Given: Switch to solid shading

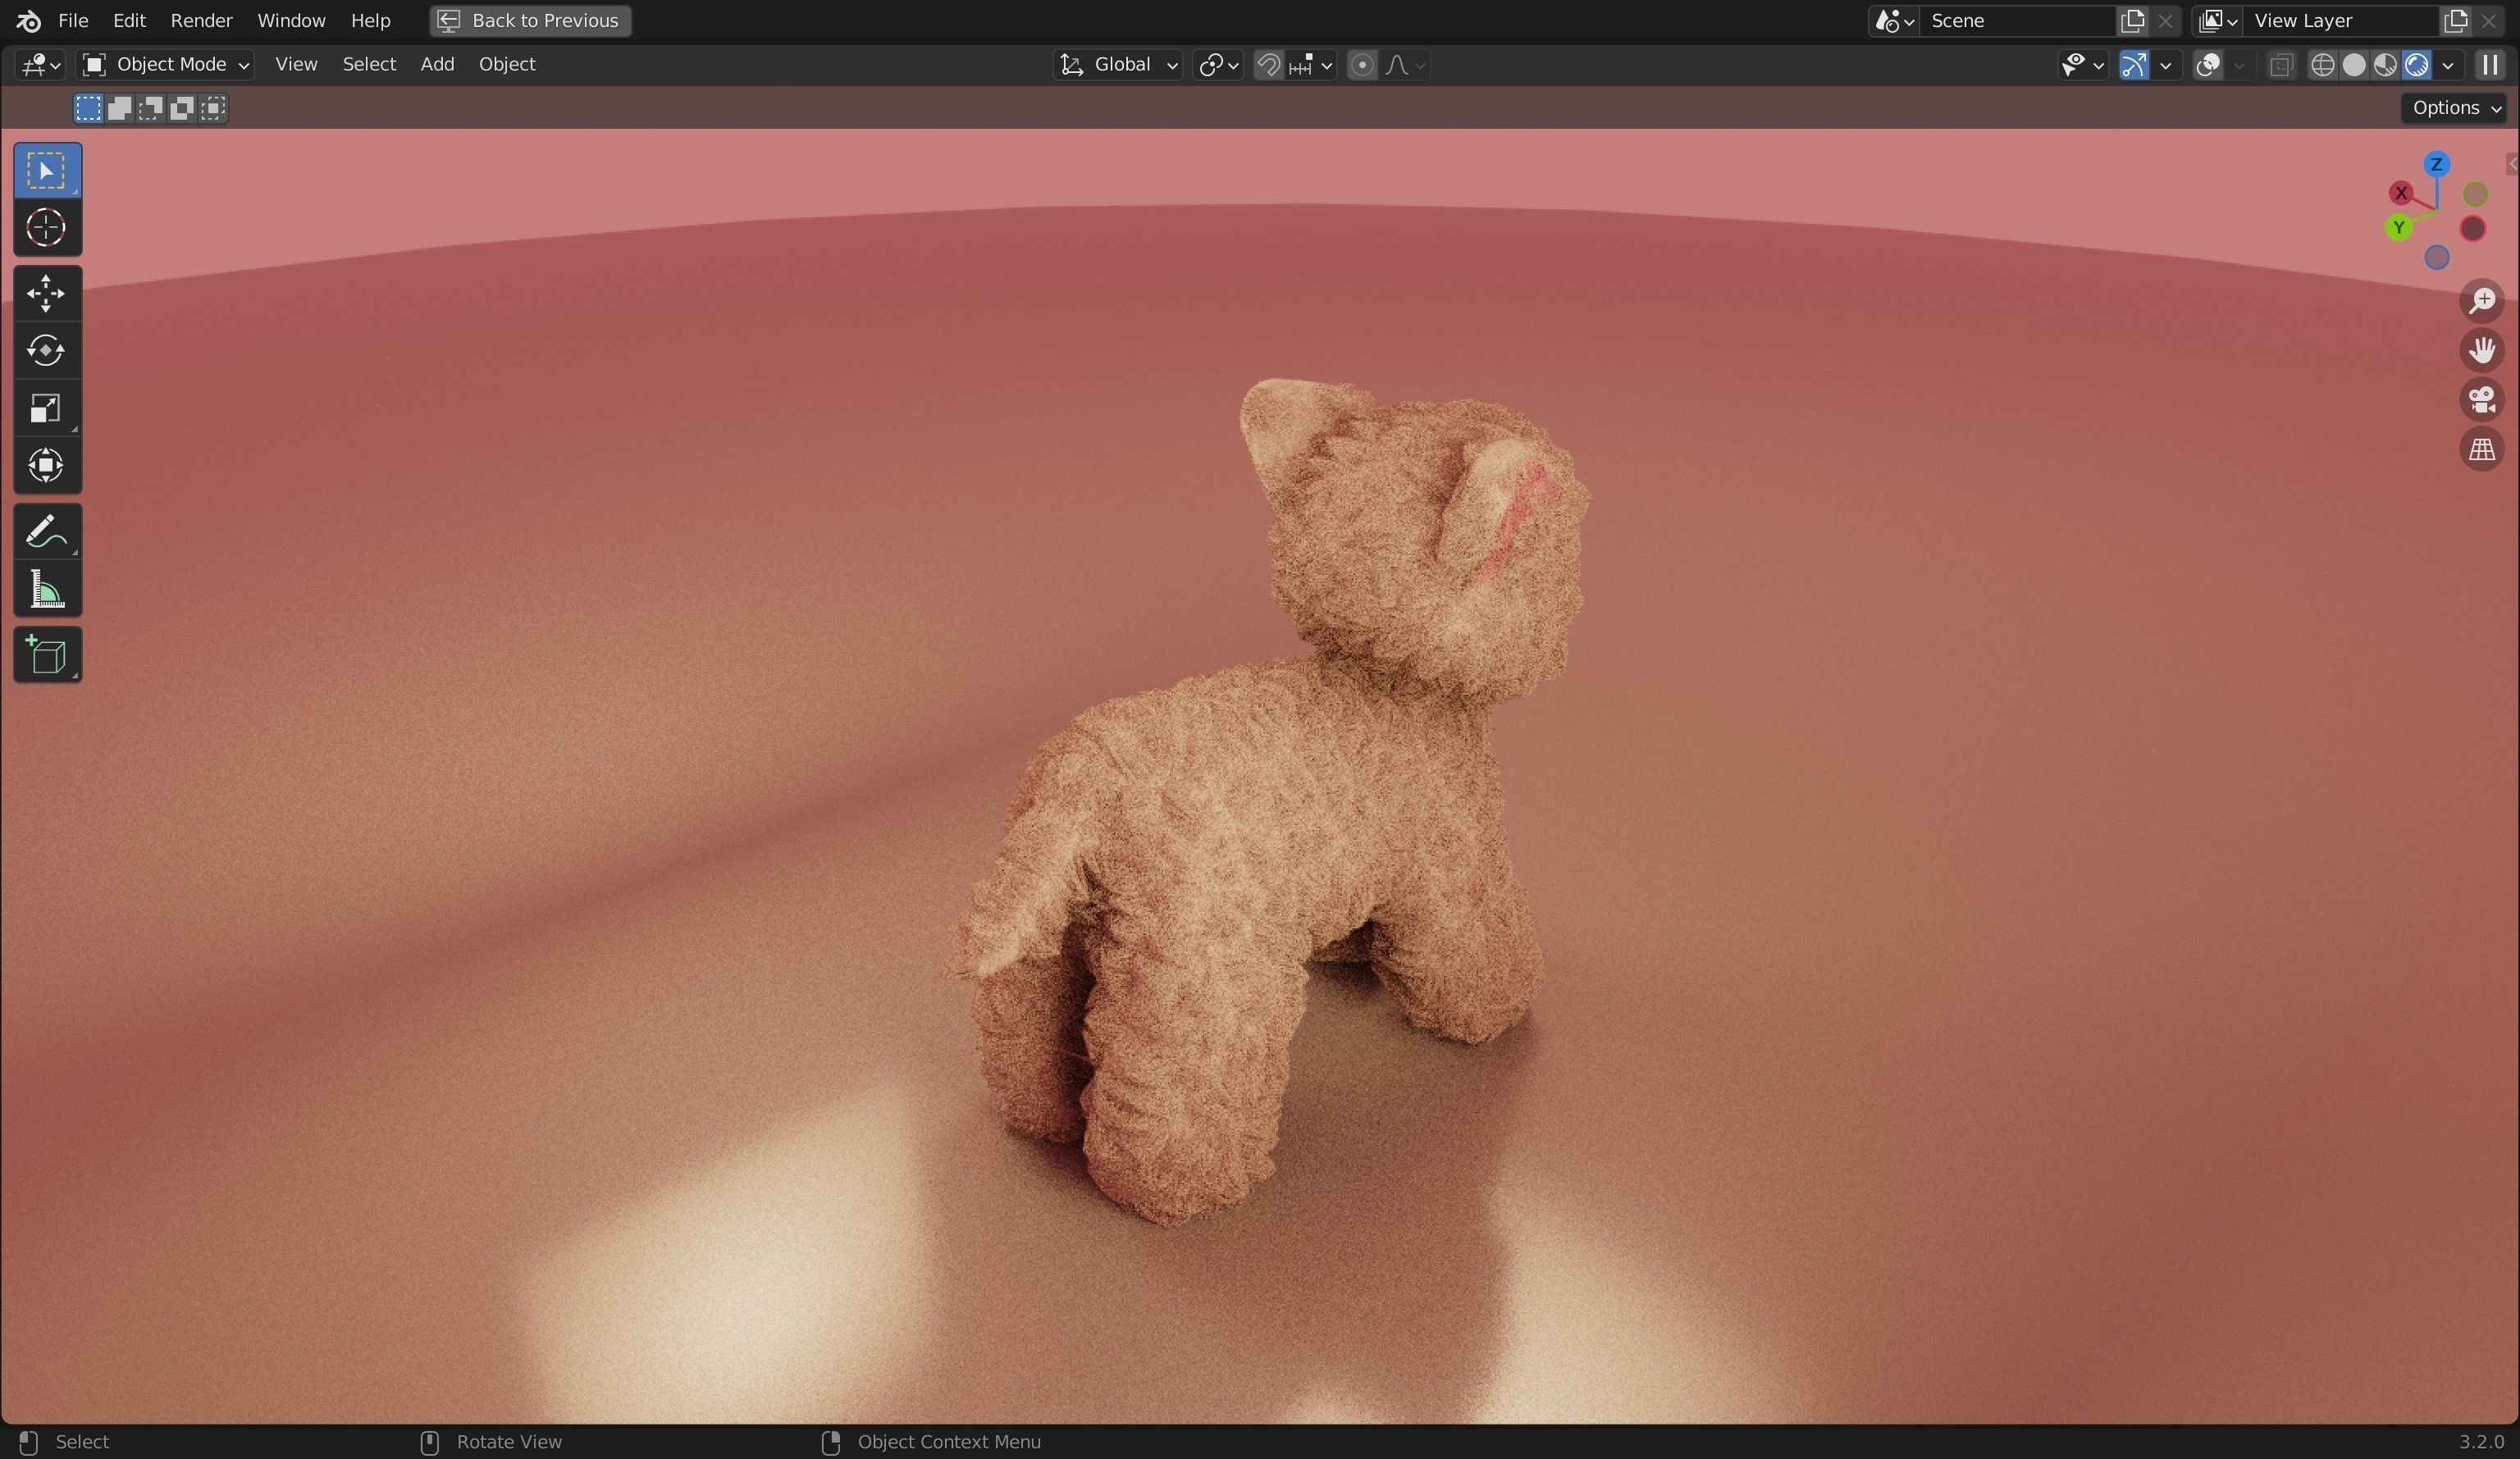Looking at the screenshot, I should tap(2354, 65).
